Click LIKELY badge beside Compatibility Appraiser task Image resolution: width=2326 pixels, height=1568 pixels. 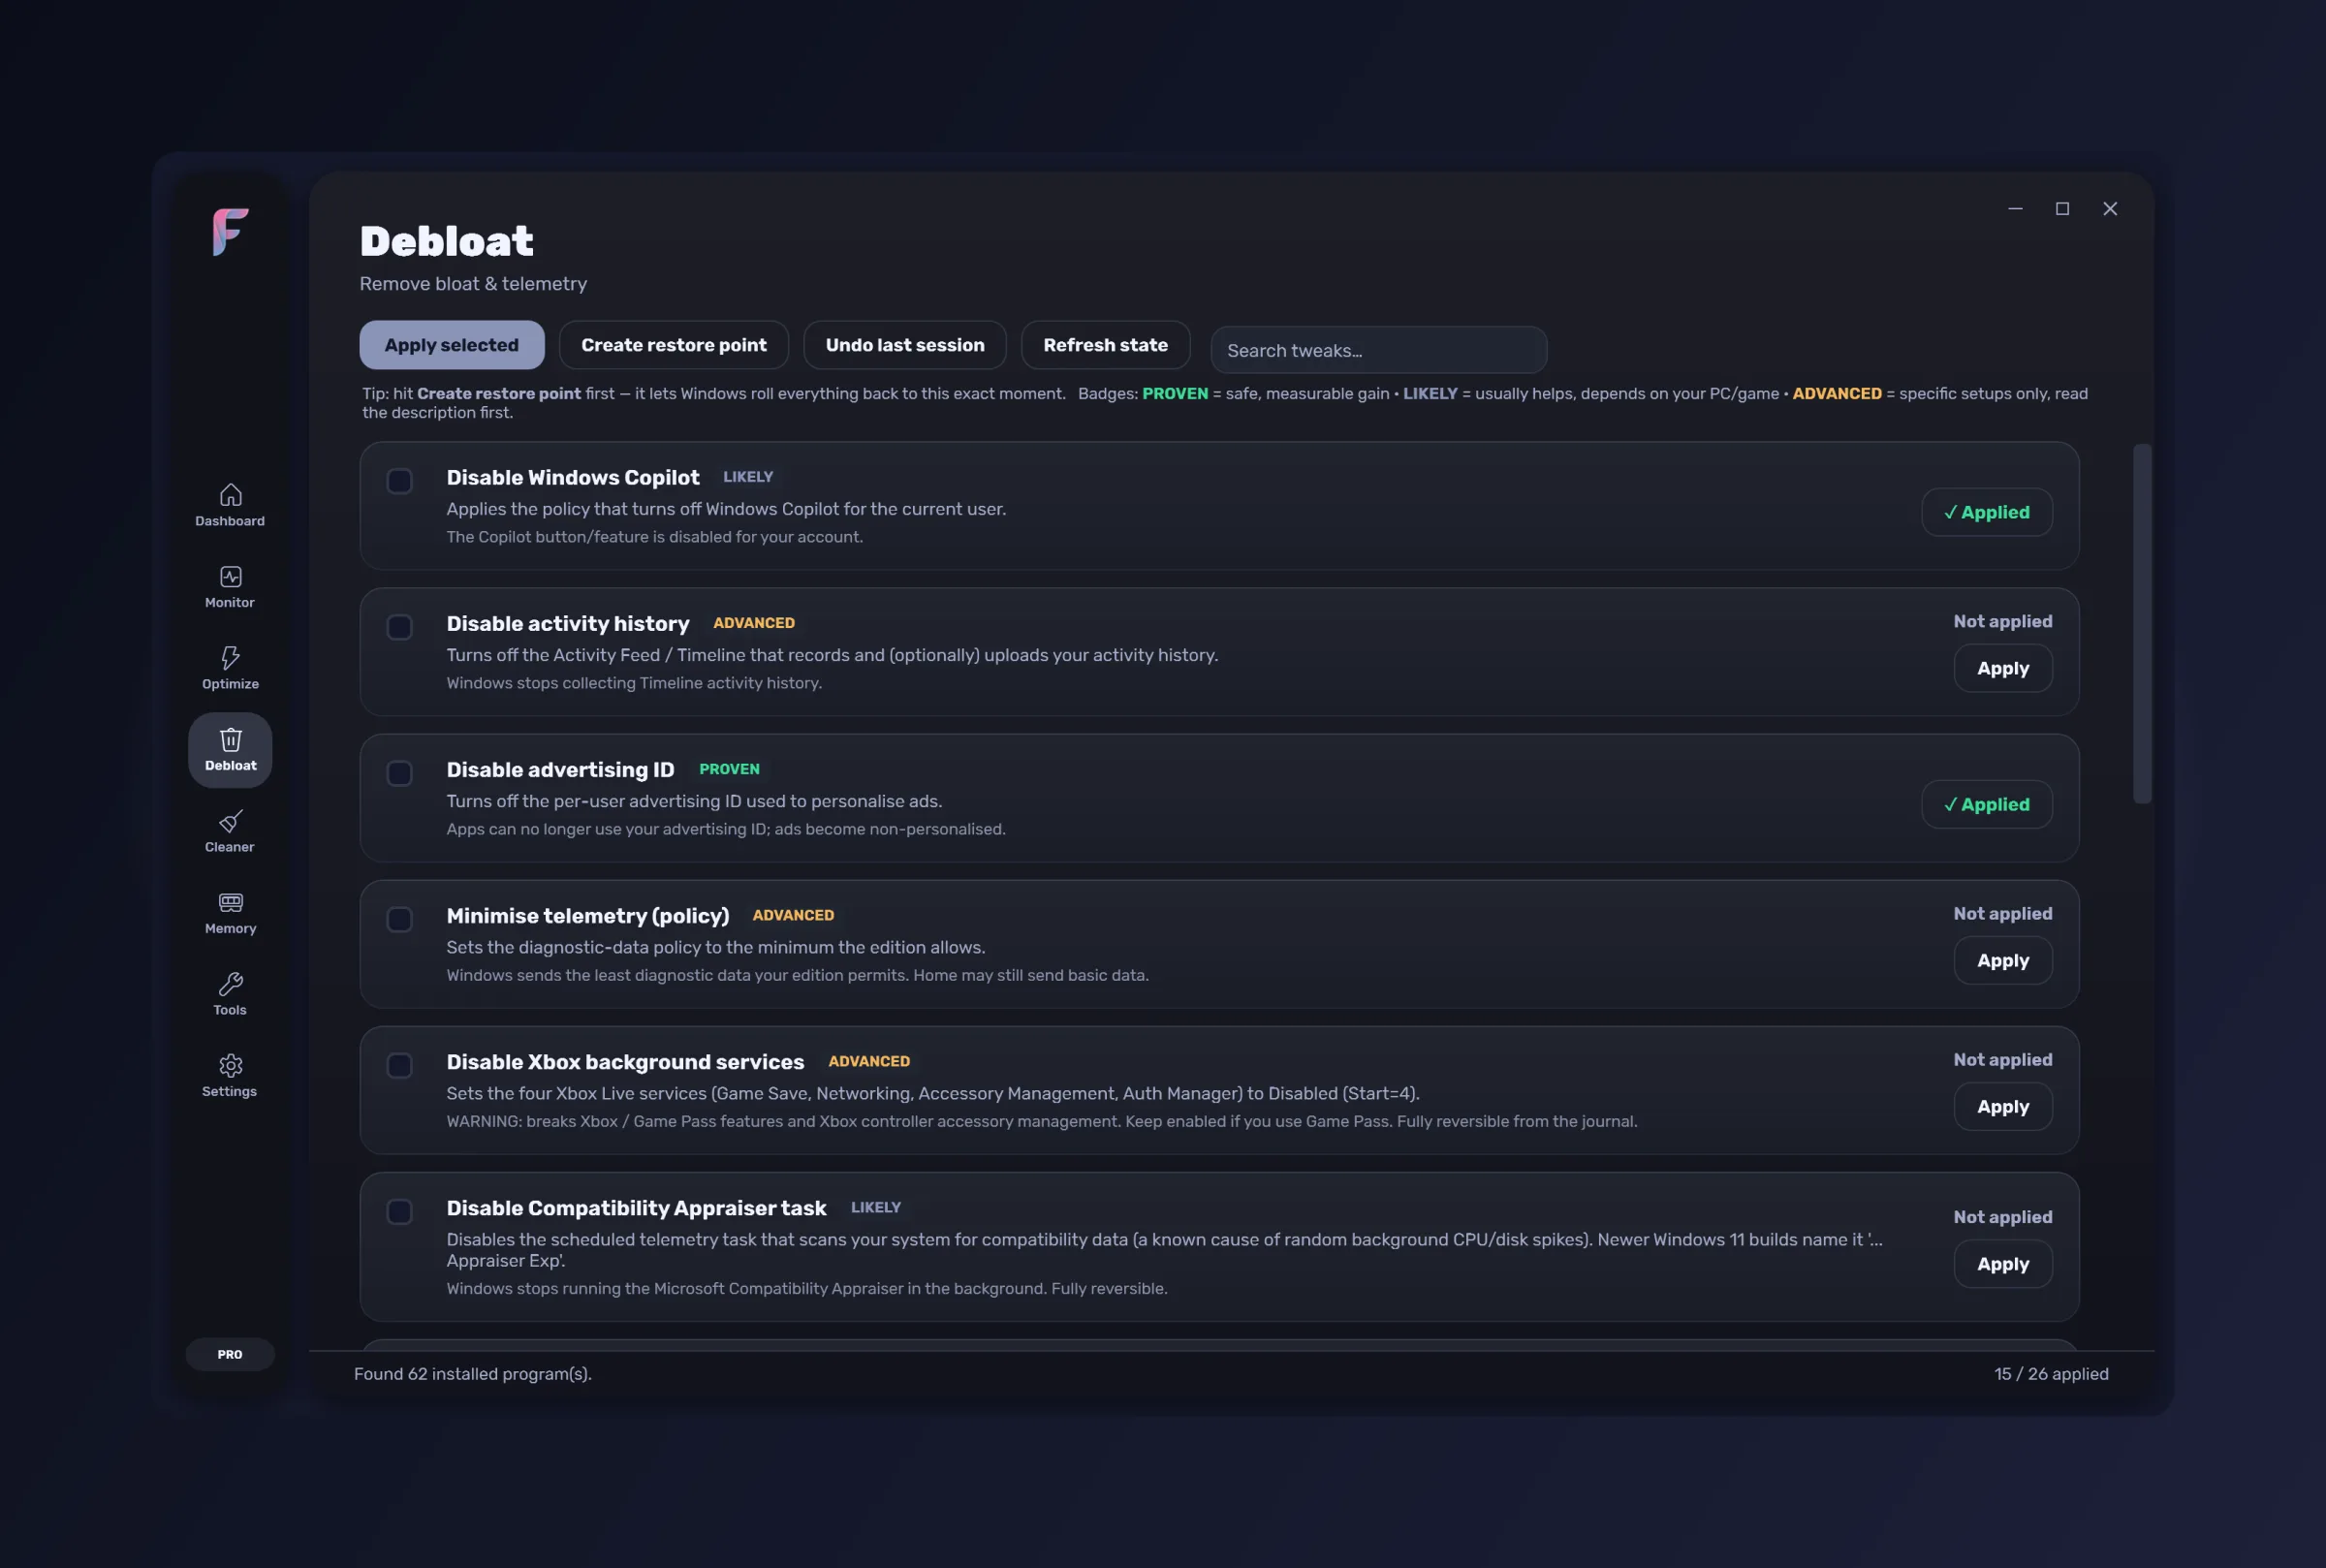tap(876, 1207)
